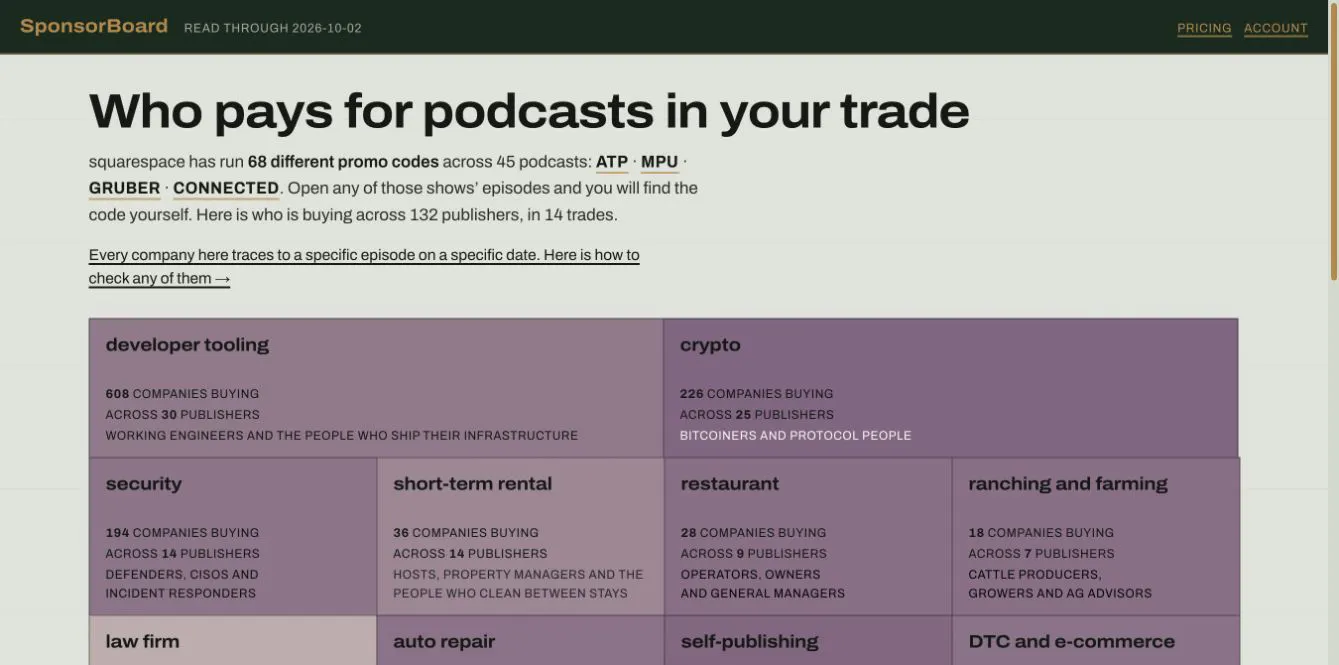Visit the CONNECTED podcast link
Image resolution: width=1339 pixels, height=665 pixels.
point(226,188)
